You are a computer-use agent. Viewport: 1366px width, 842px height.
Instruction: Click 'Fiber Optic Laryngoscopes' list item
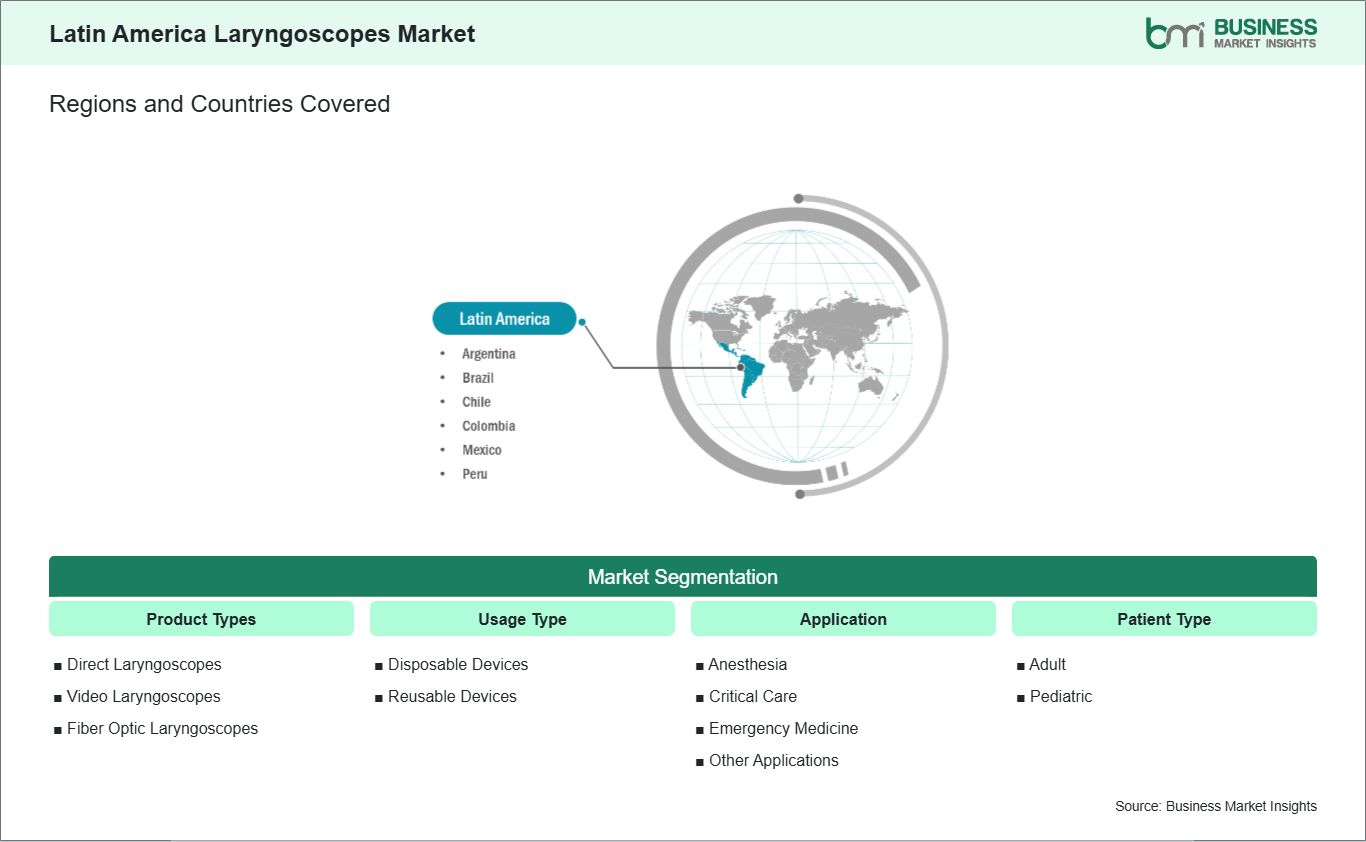pos(156,728)
